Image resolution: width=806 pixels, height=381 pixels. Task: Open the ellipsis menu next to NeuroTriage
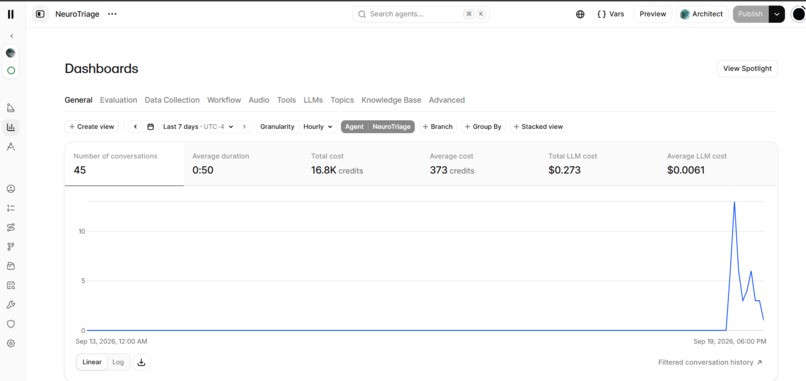pos(112,14)
